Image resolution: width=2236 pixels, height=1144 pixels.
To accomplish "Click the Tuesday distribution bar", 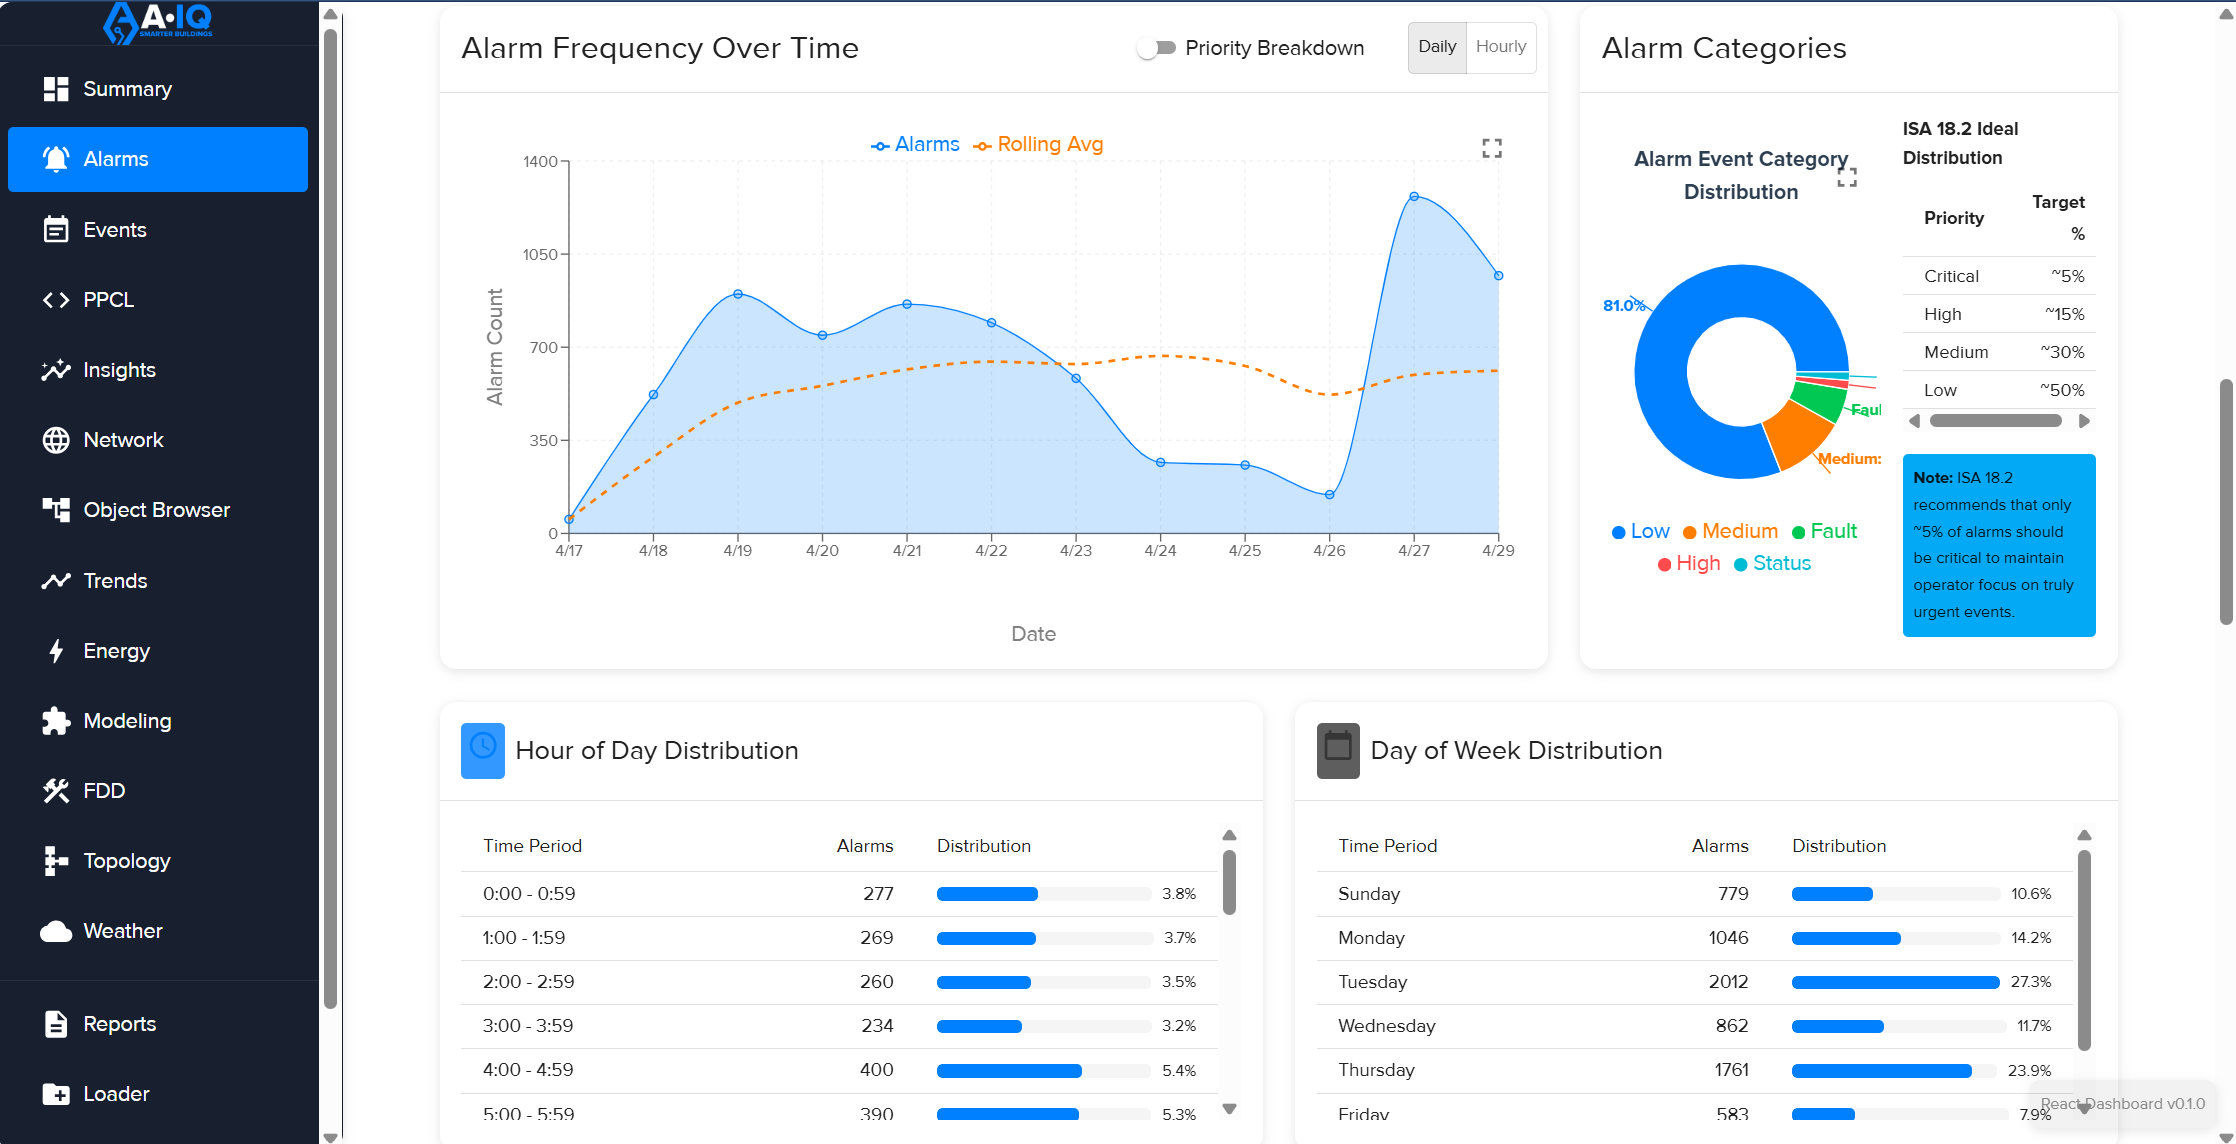I will click(1895, 983).
